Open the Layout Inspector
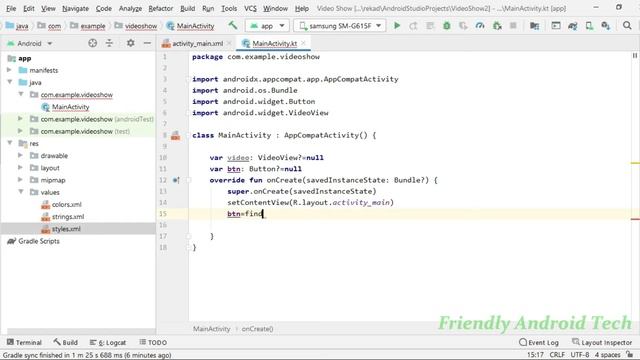Screen dimensions: 640x360 (602, 342)
